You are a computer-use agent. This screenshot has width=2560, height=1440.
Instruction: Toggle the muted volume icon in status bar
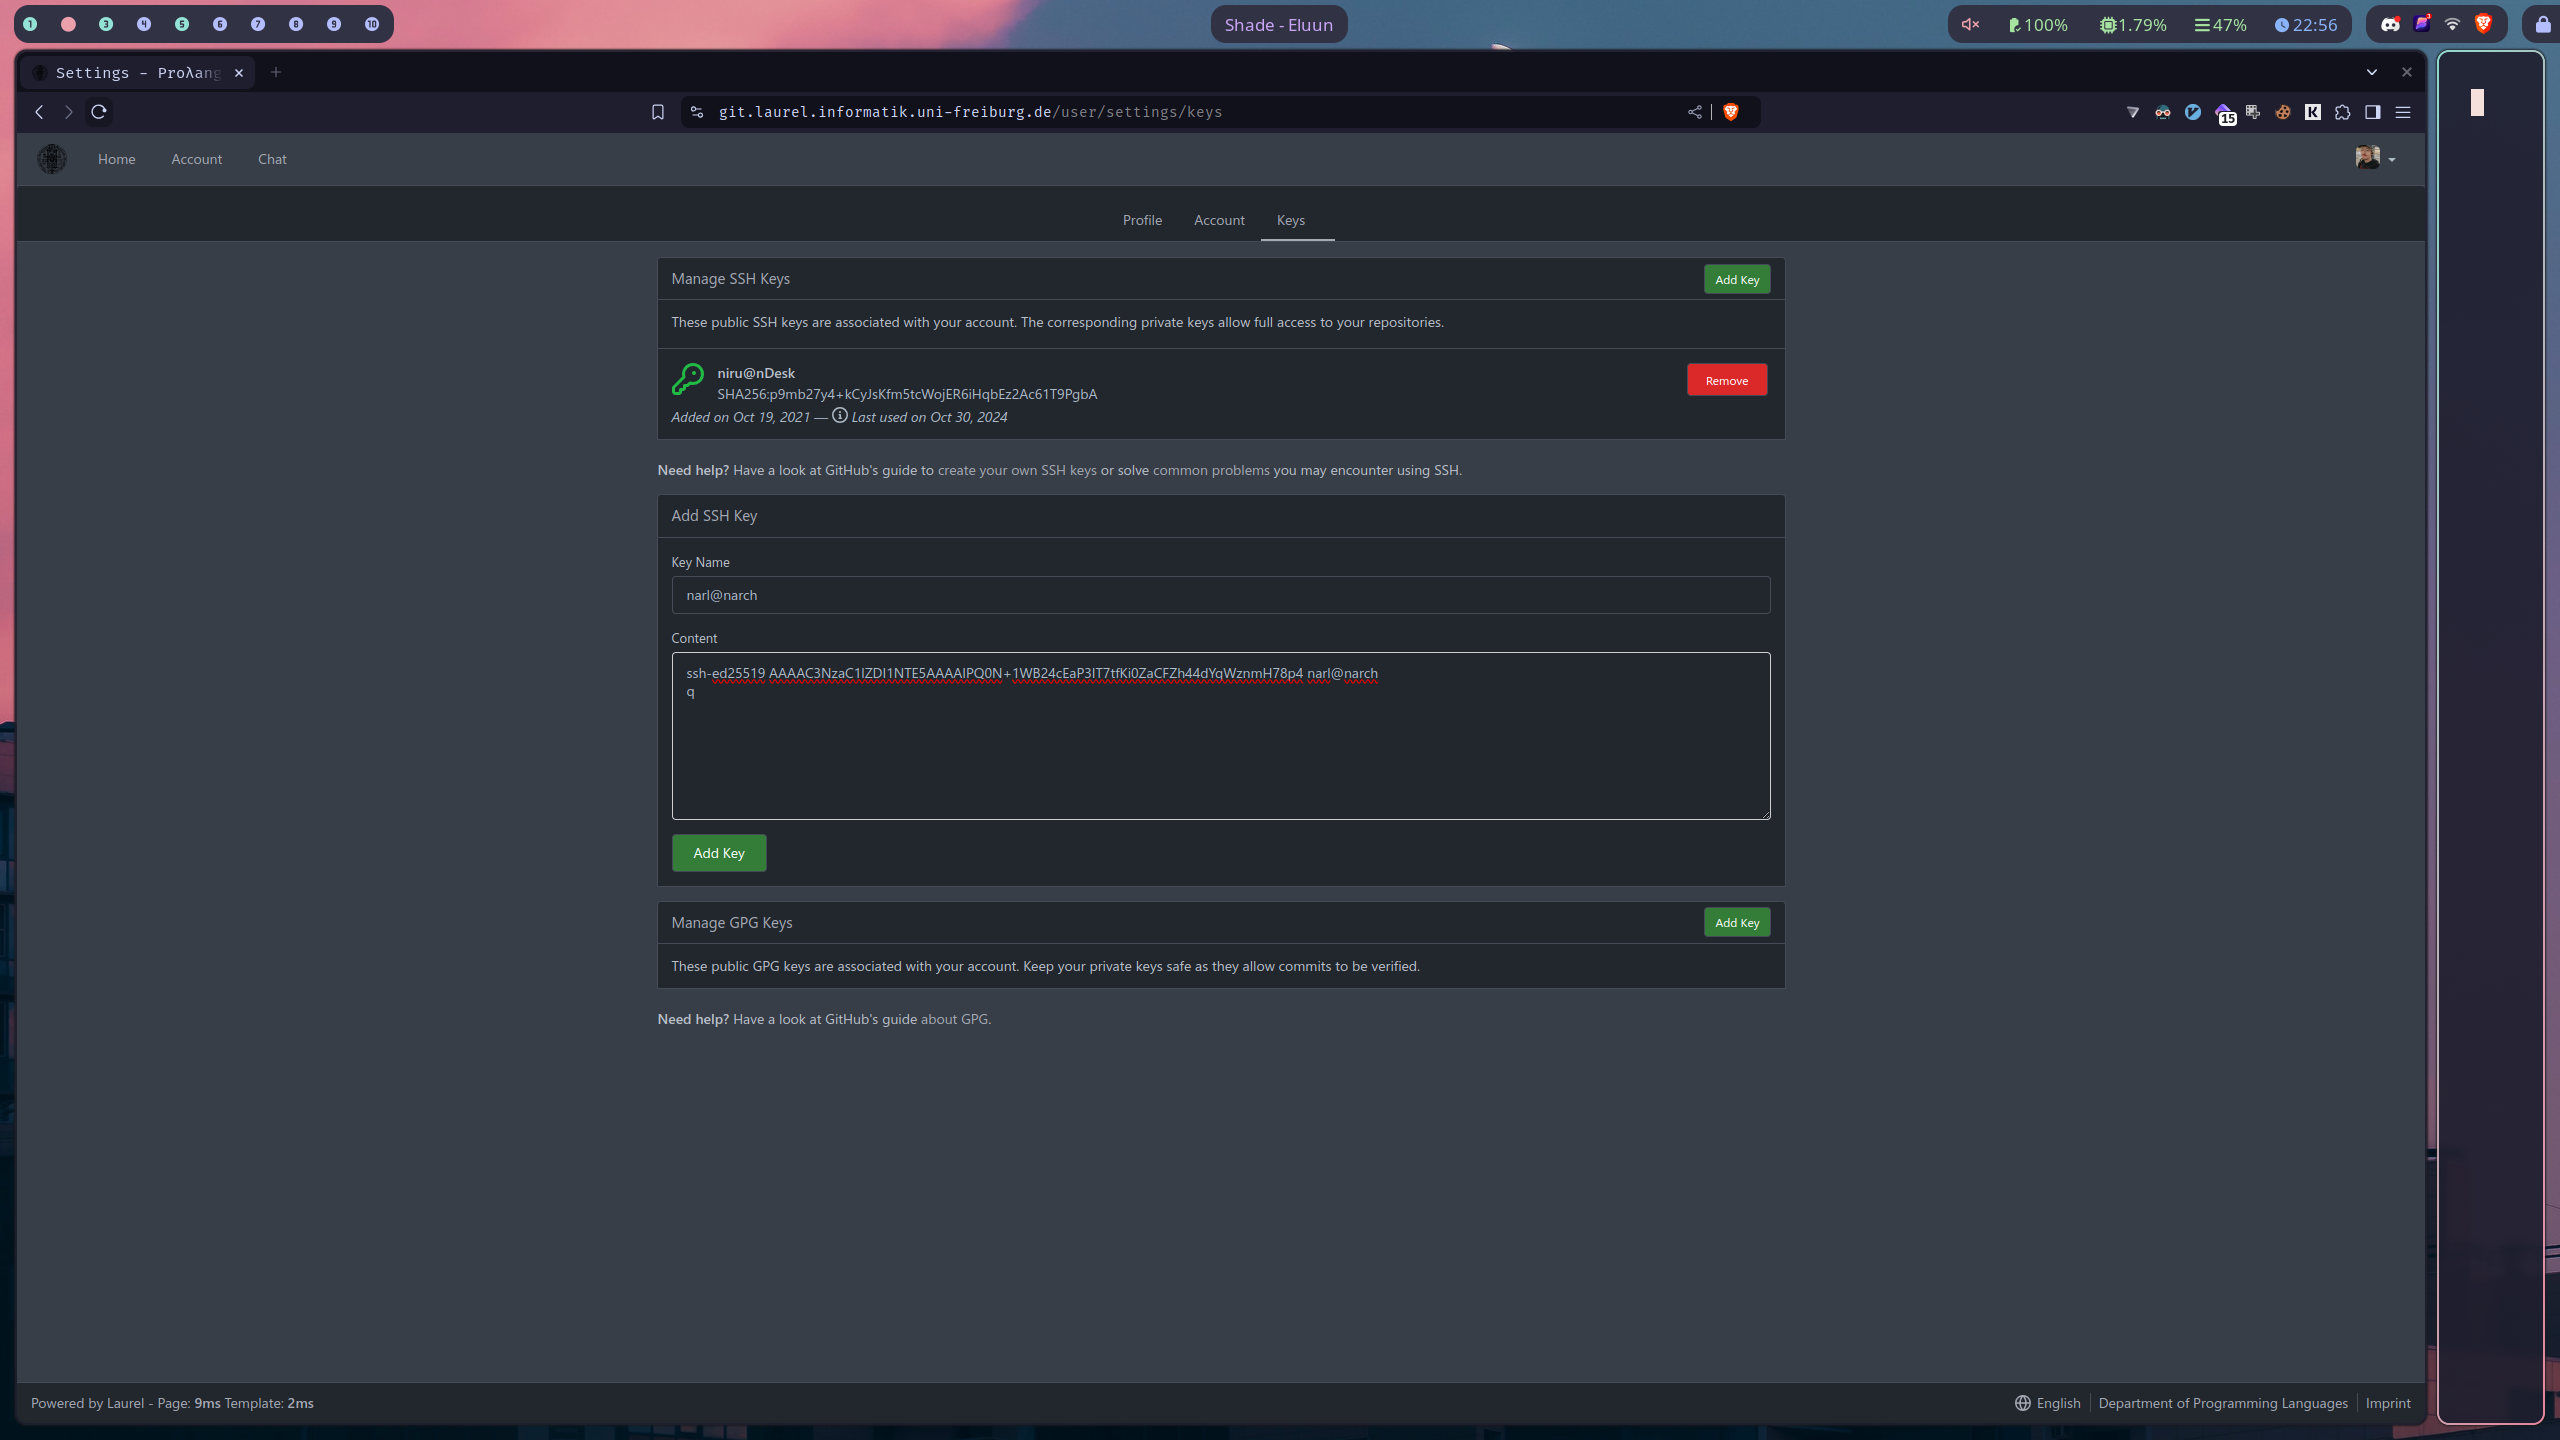[x=1970, y=25]
